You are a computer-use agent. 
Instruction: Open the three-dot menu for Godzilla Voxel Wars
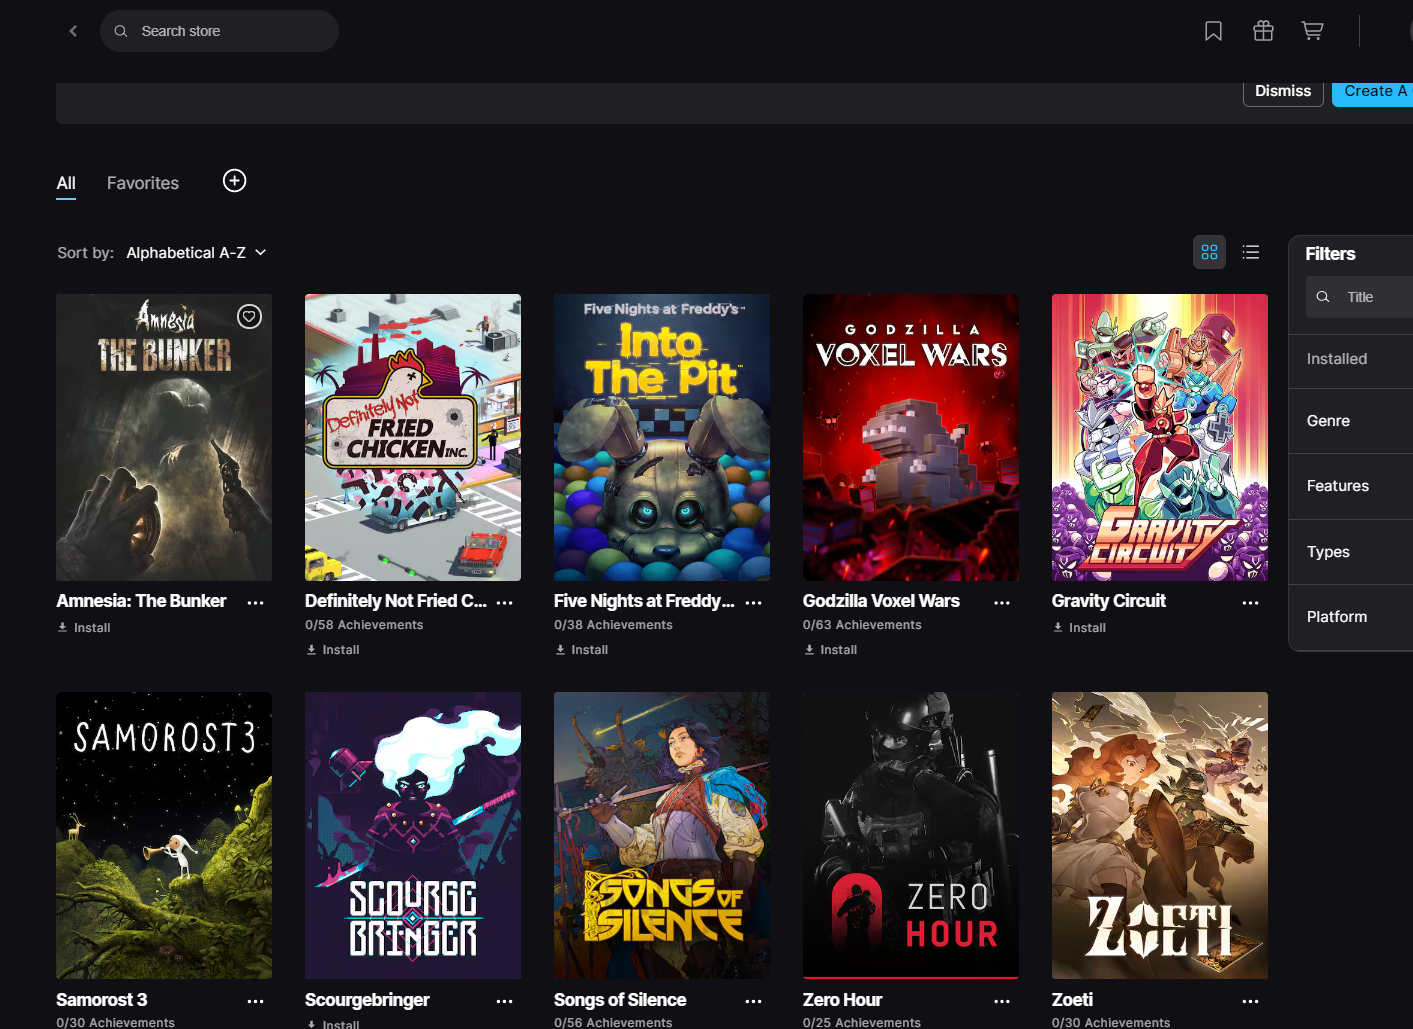coord(1001,603)
